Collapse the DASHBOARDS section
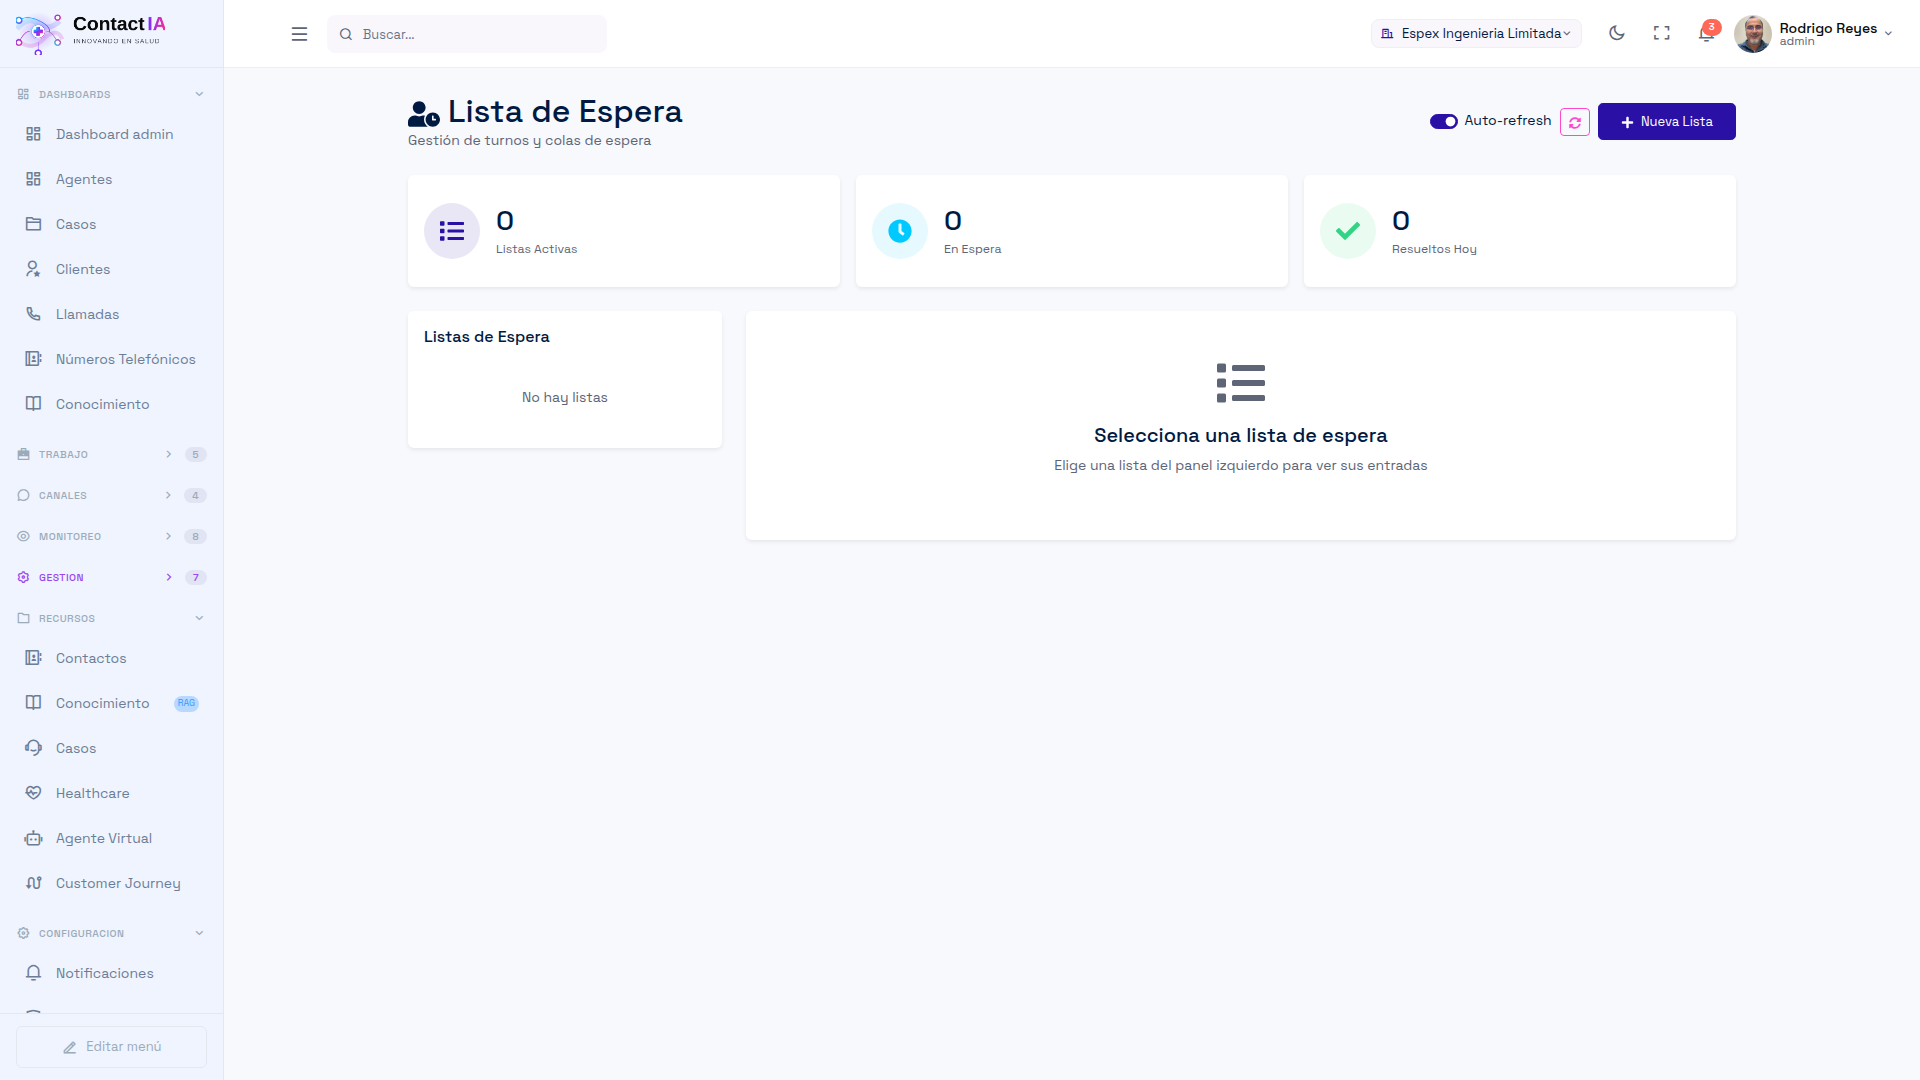 click(x=199, y=93)
